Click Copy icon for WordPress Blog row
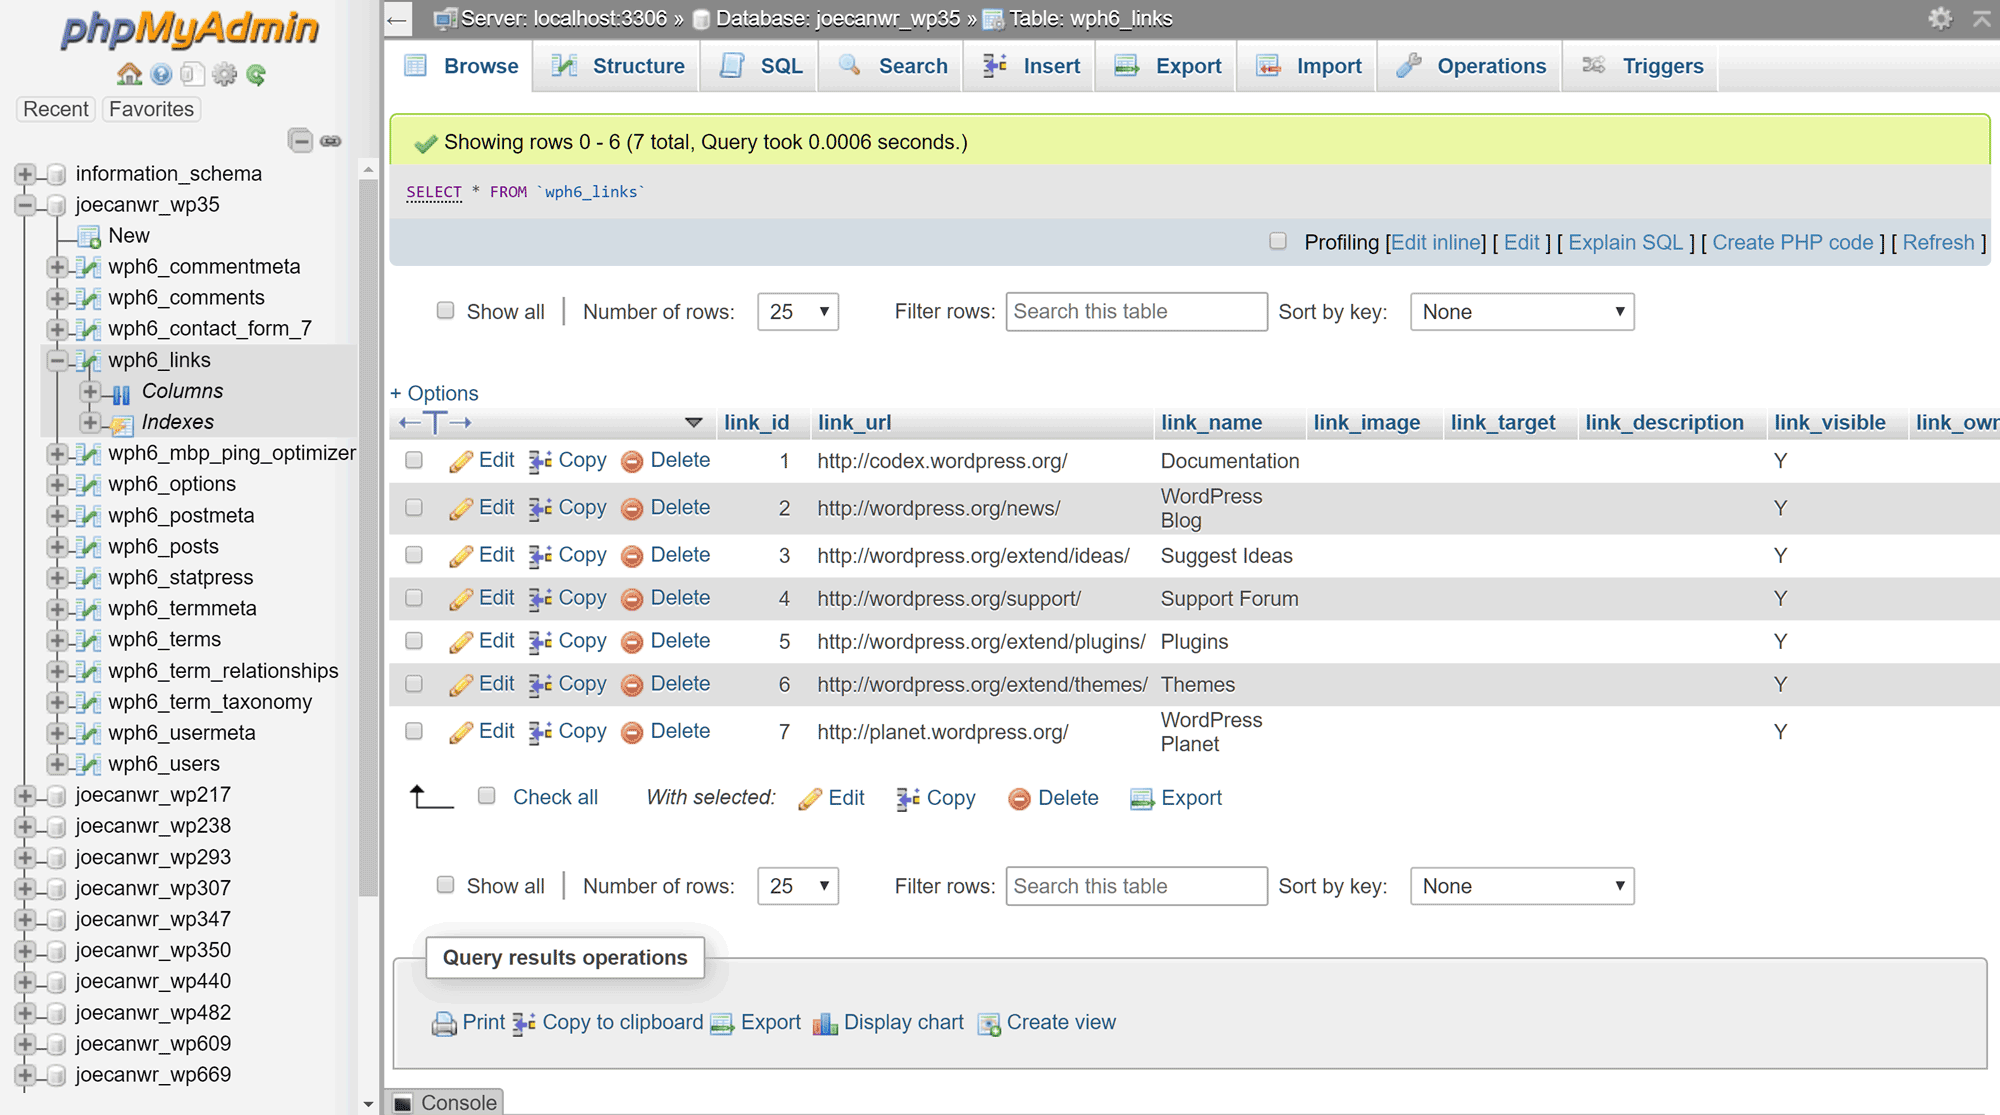Viewport: 2000px width, 1115px height. (540, 508)
